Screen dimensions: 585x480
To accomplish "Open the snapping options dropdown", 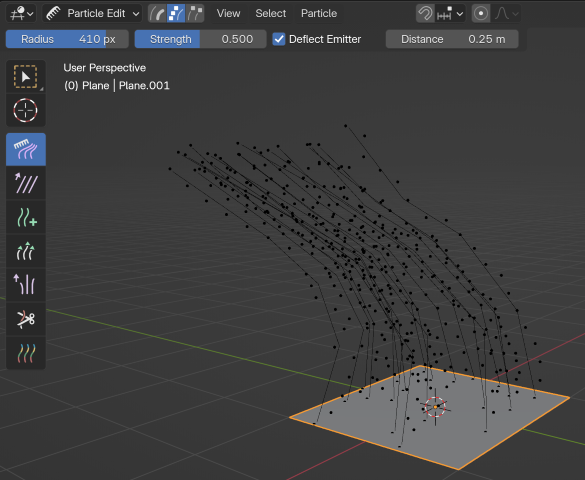I will 450,14.
